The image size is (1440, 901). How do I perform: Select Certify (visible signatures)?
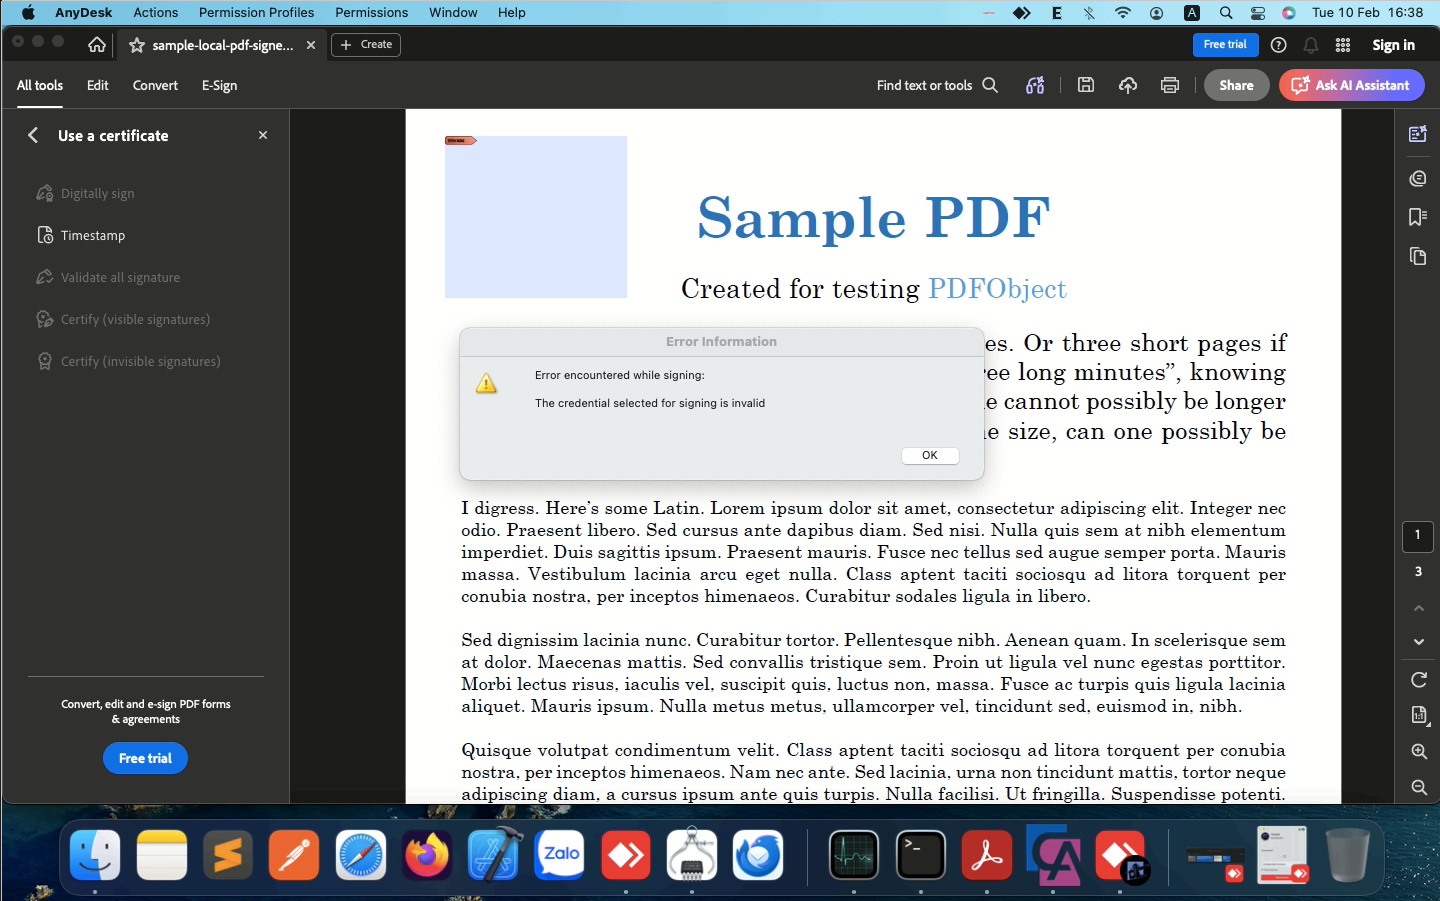[x=123, y=319]
